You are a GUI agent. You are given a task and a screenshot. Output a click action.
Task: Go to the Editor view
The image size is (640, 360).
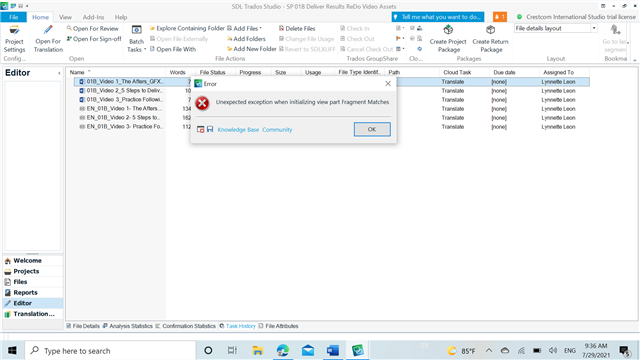click(33, 303)
